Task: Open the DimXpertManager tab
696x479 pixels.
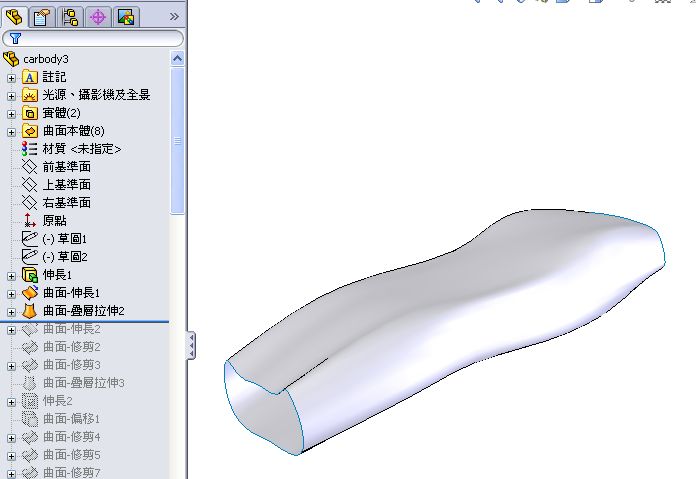Action: 98,18
